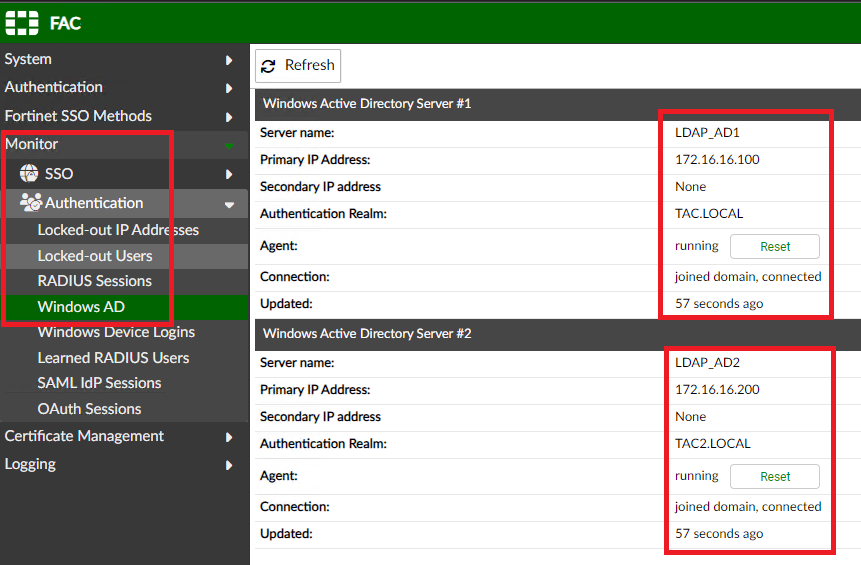The height and width of the screenshot is (565, 861).
Task: Collapse the Monitor Authentication submenu arrow
Action: pyautogui.click(x=229, y=205)
